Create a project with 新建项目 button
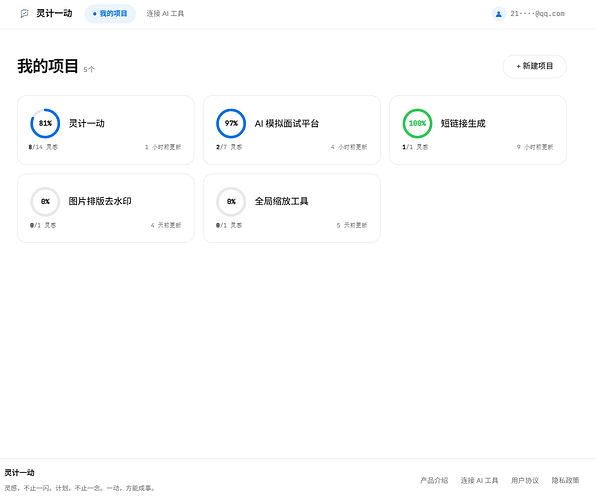The width and height of the screenshot is (596, 500). [x=534, y=67]
